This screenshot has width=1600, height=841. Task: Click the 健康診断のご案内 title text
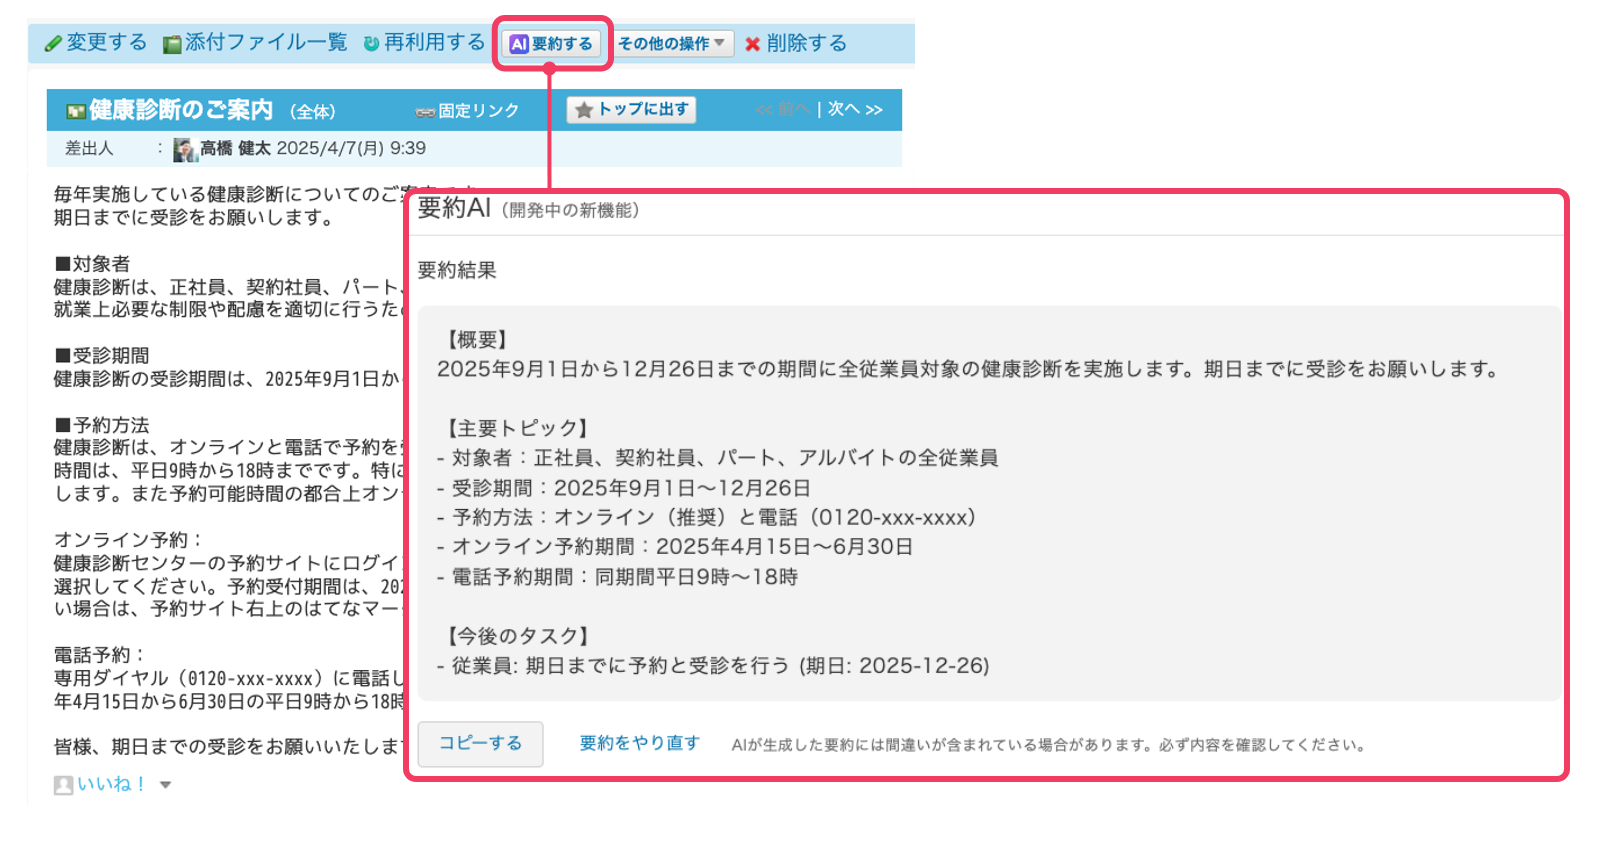(x=181, y=110)
